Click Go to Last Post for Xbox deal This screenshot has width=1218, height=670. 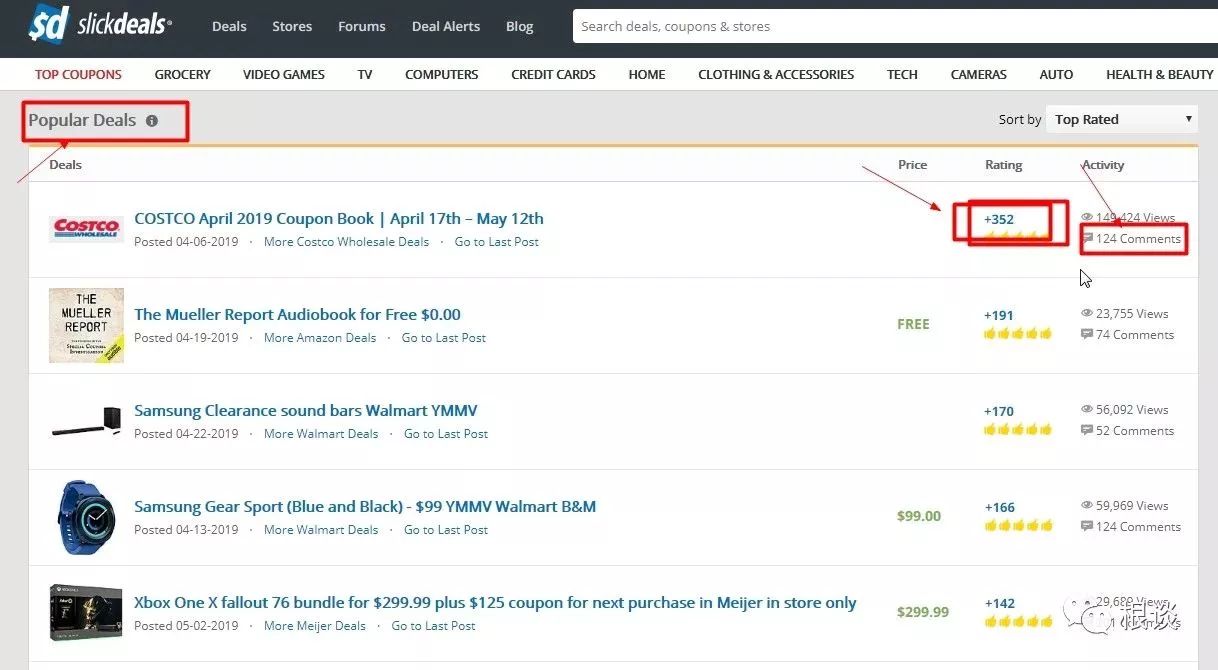point(433,626)
